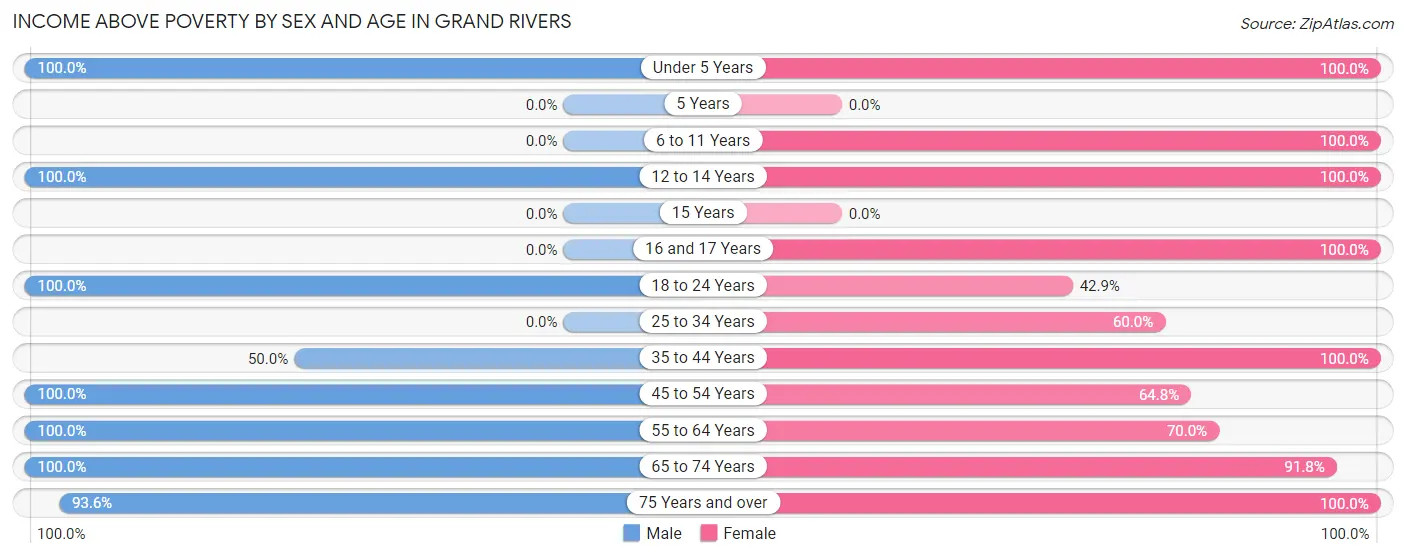The height and width of the screenshot is (558, 1406).
Task: Click the 50.0% male bar for 35–44
Action: pos(470,358)
